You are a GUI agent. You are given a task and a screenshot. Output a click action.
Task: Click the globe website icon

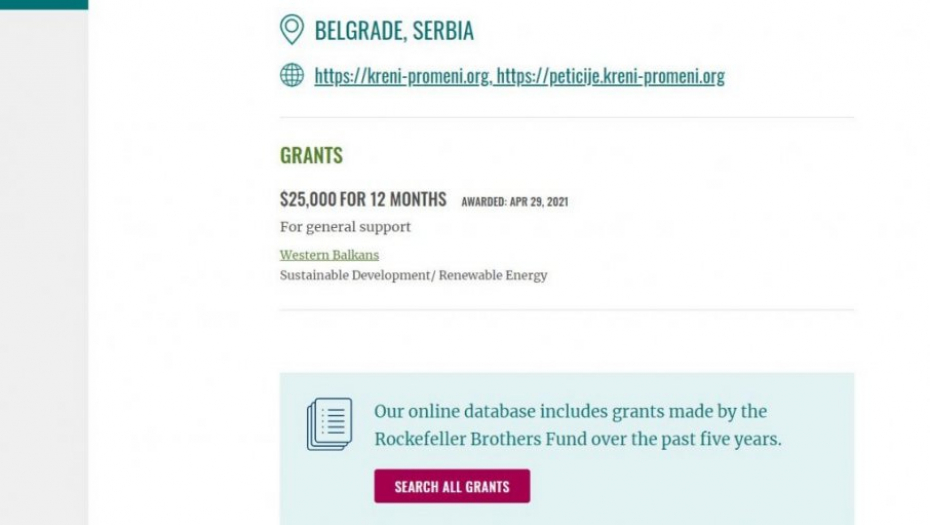tap(291, 75)
